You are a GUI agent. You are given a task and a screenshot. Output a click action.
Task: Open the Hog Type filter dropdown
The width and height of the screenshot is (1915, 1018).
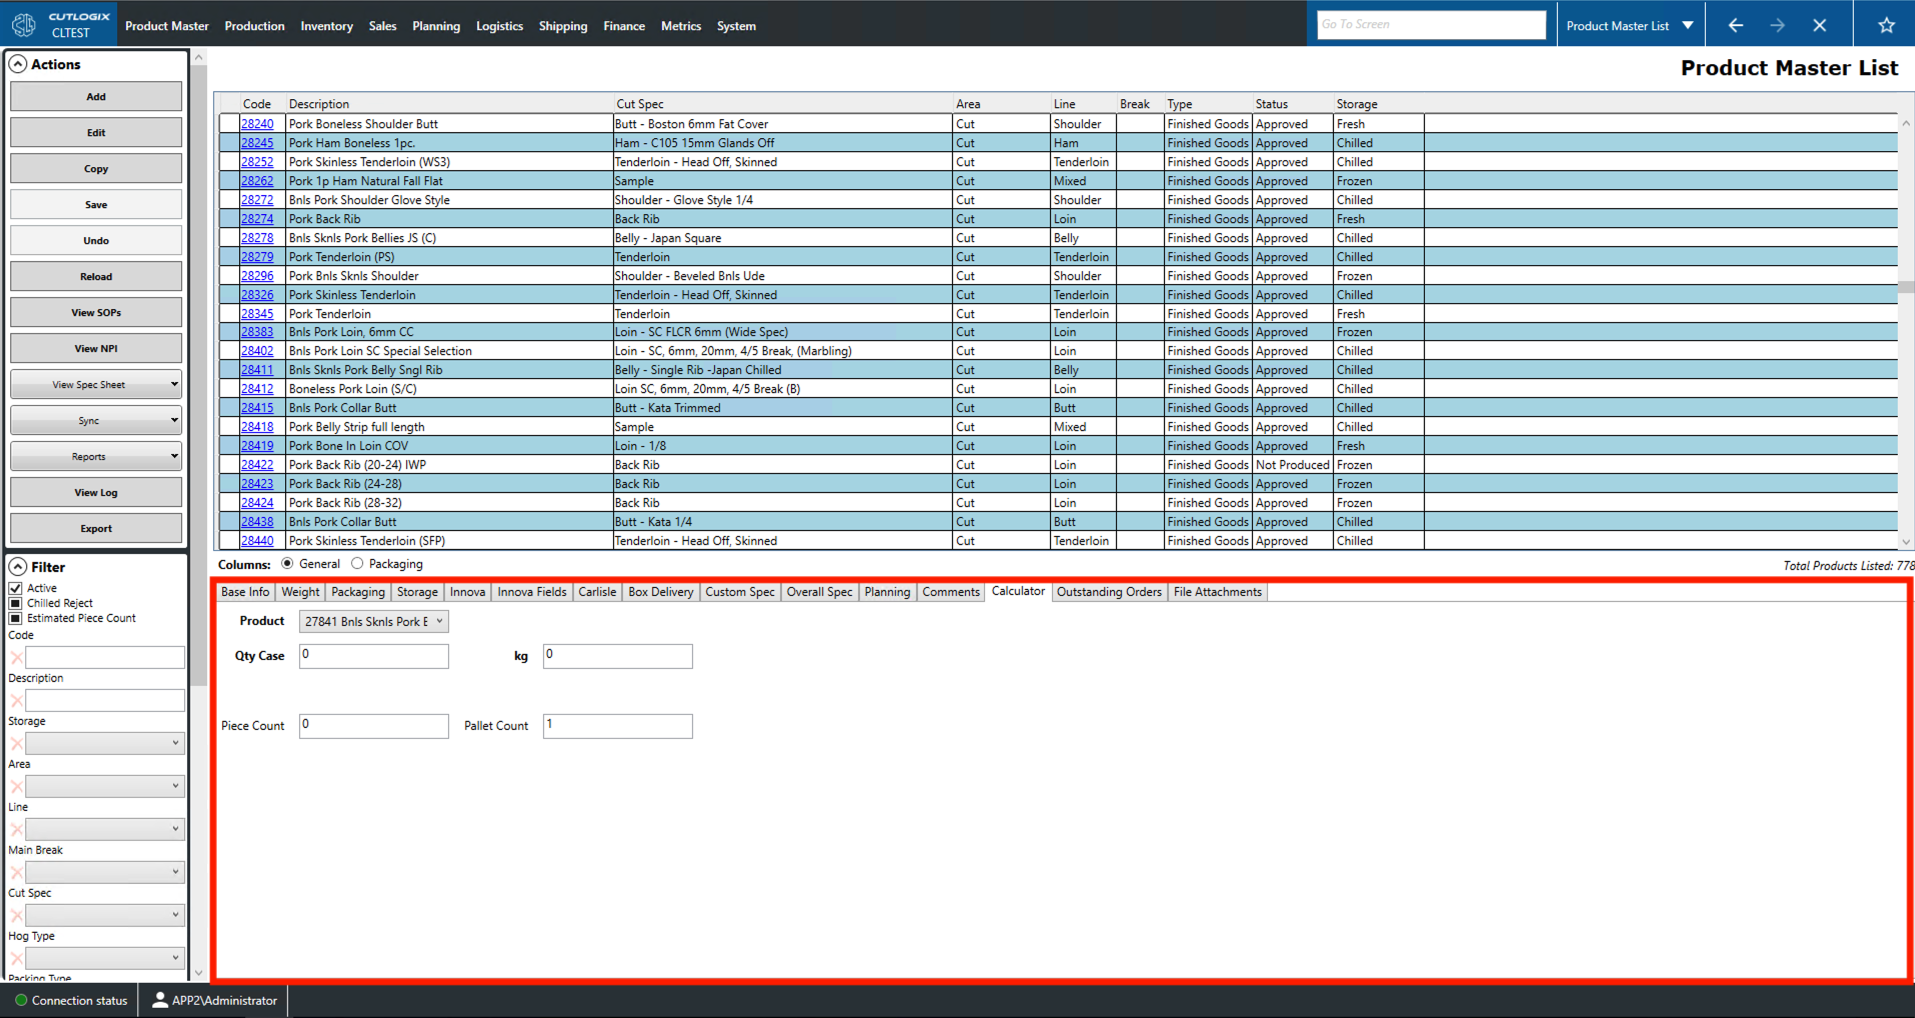104,957
